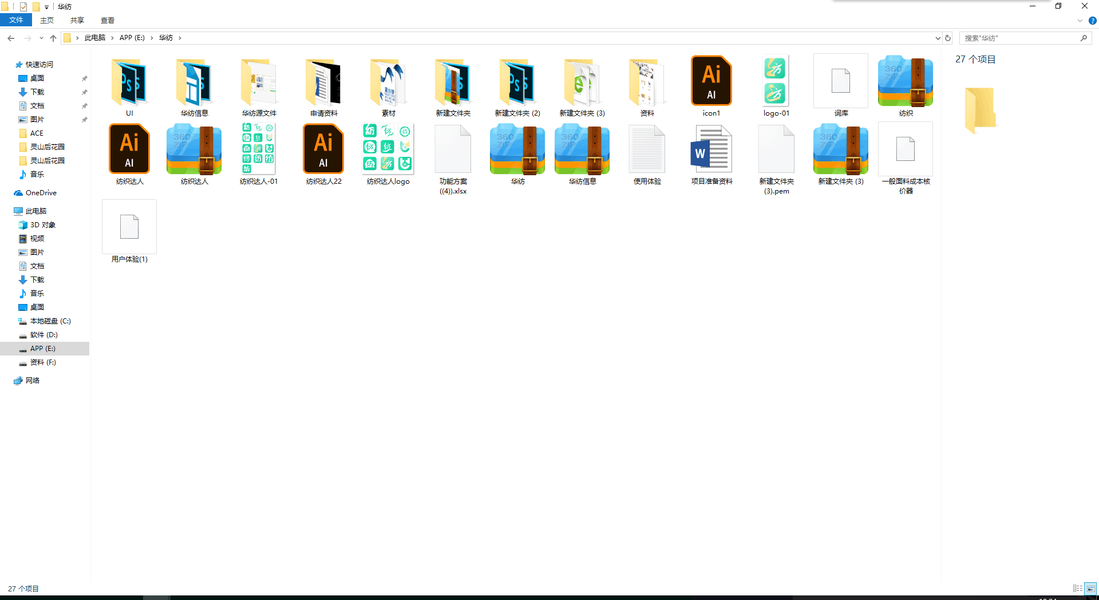The image size is (1099, 600).
Task: Open the Quick Access Toolbar customize dropdown
Action: (x=47, y=6)
